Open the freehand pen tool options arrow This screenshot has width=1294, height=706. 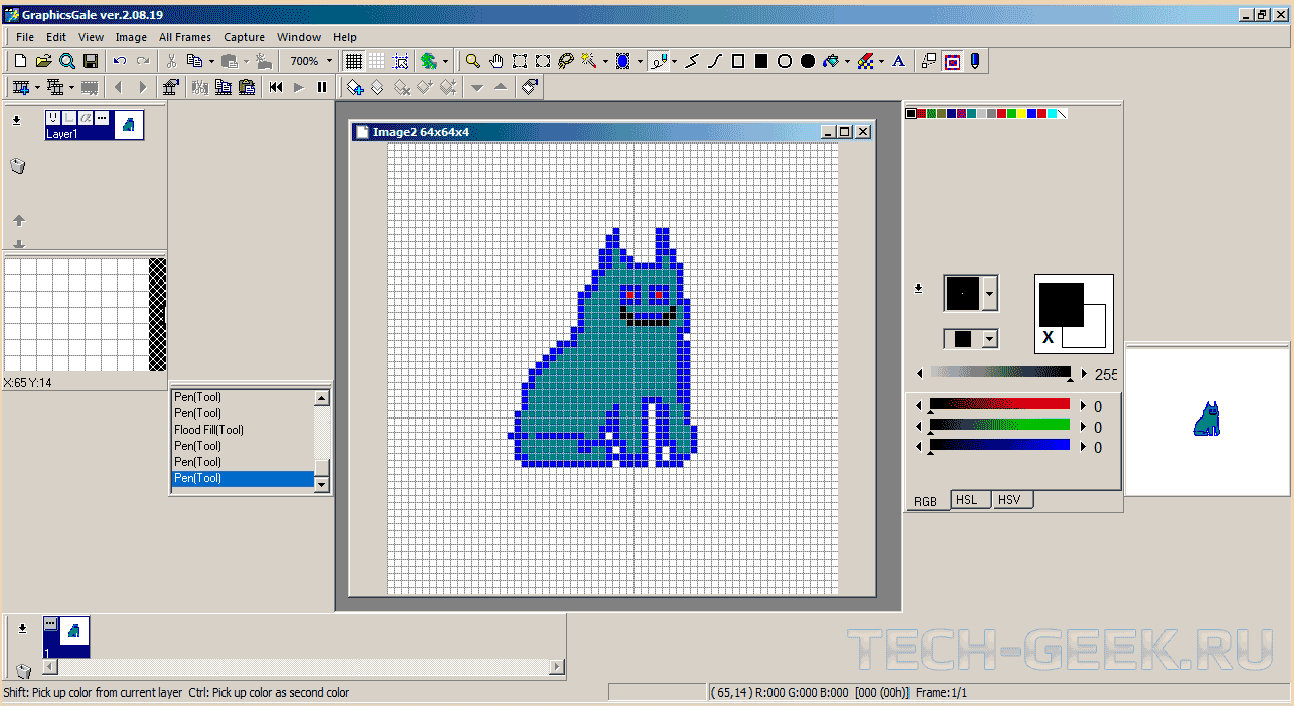(x=675, y=61)
